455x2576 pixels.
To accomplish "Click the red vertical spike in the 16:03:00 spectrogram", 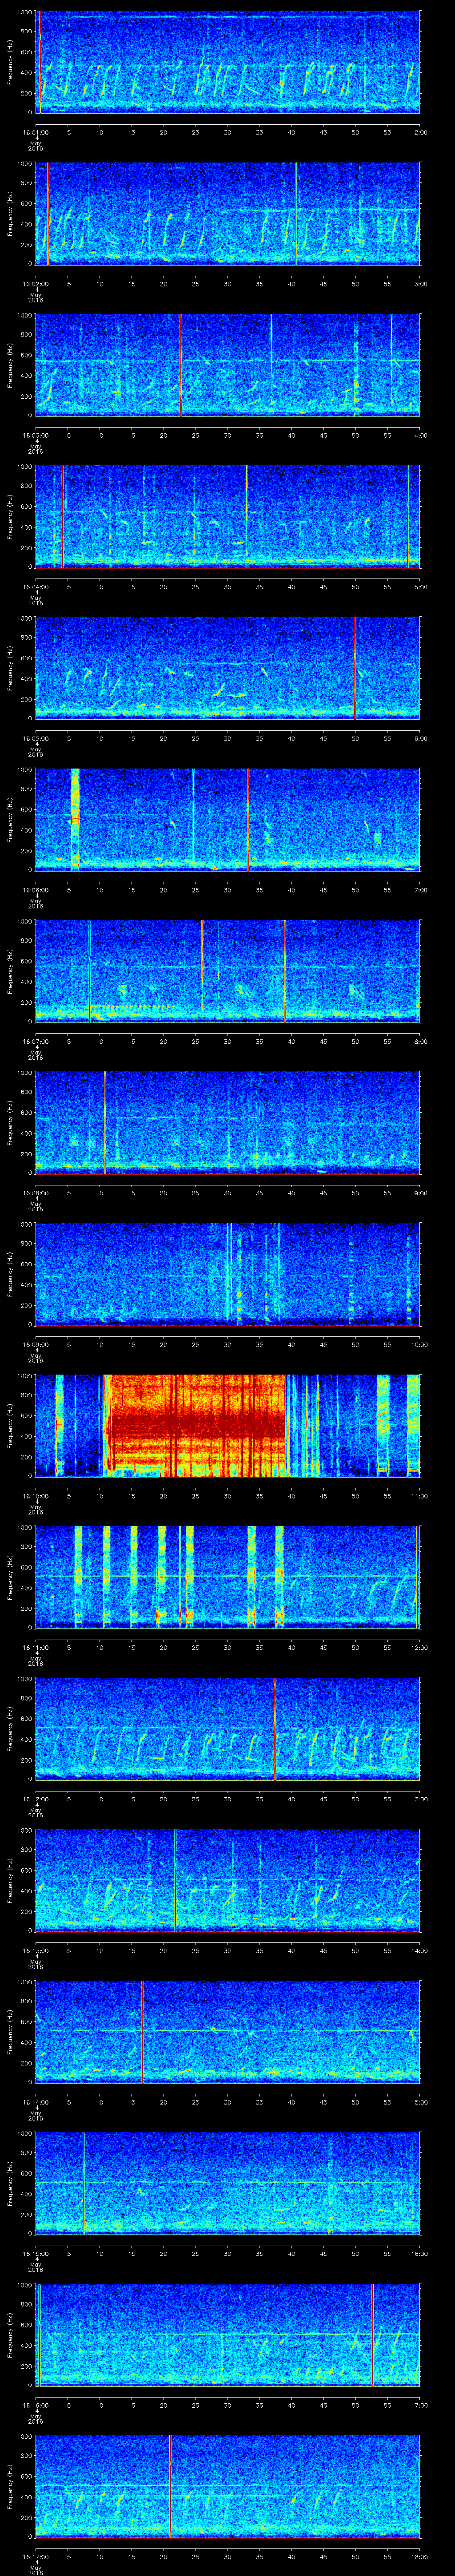I will 180,365.
